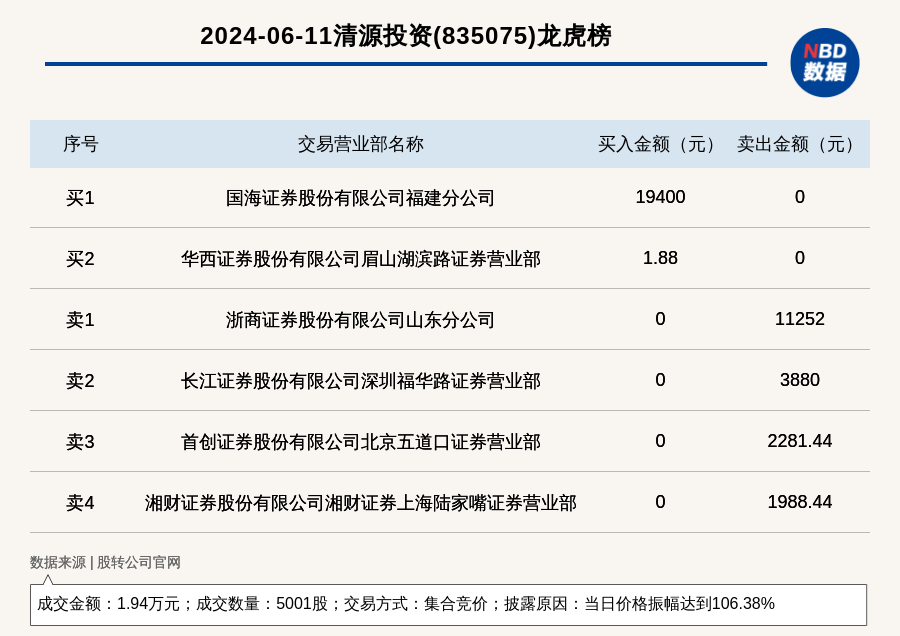The image size is (900, 636).
Task: Click the 11252 sell amount cell
Action: (x=800, y=319)
